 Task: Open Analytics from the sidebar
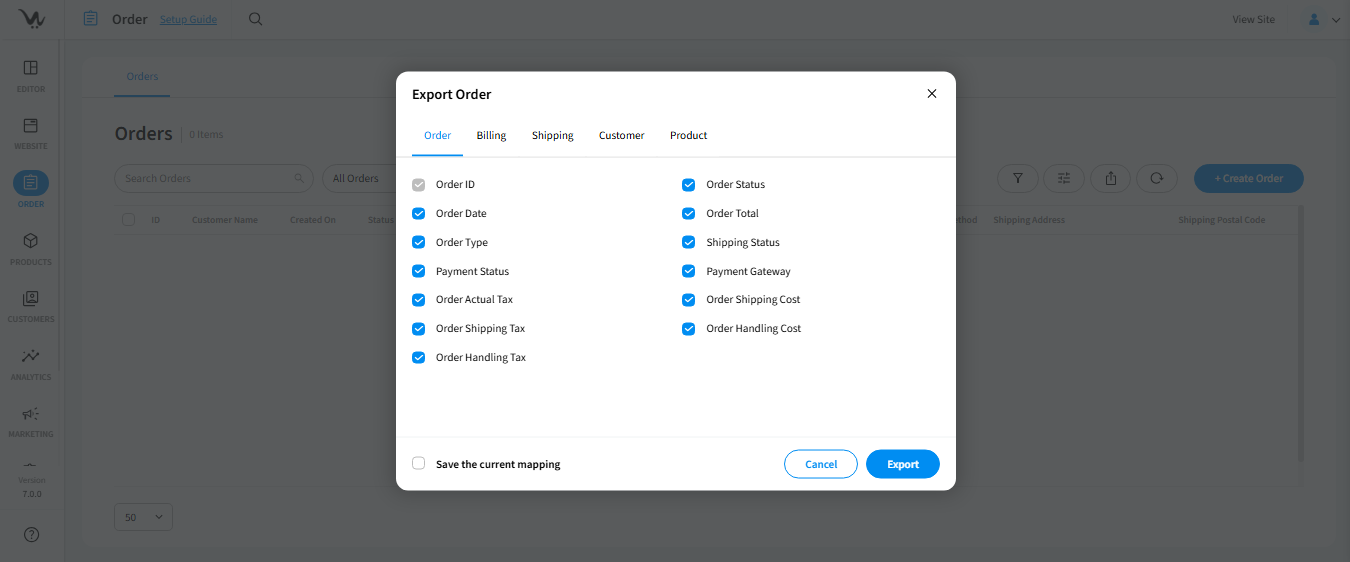pyautogui.click(x=31, y=357)
